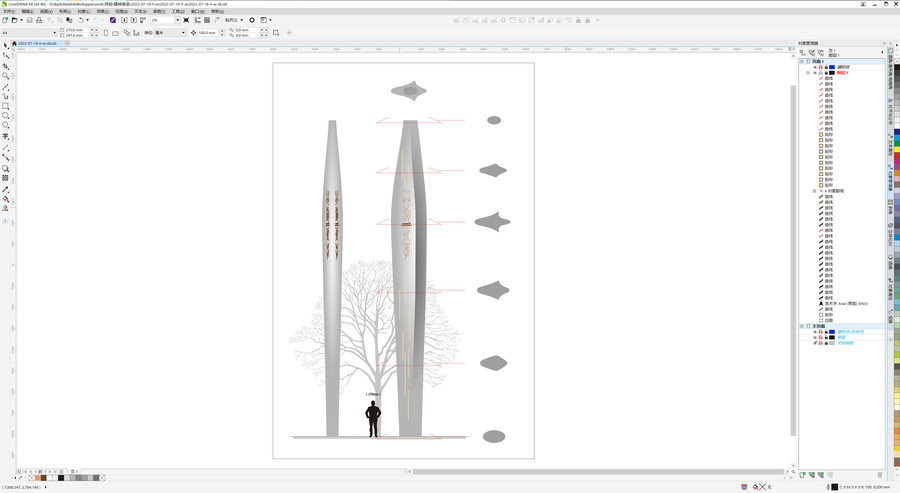Select the Interactive Fill tool

pos(5,199)
